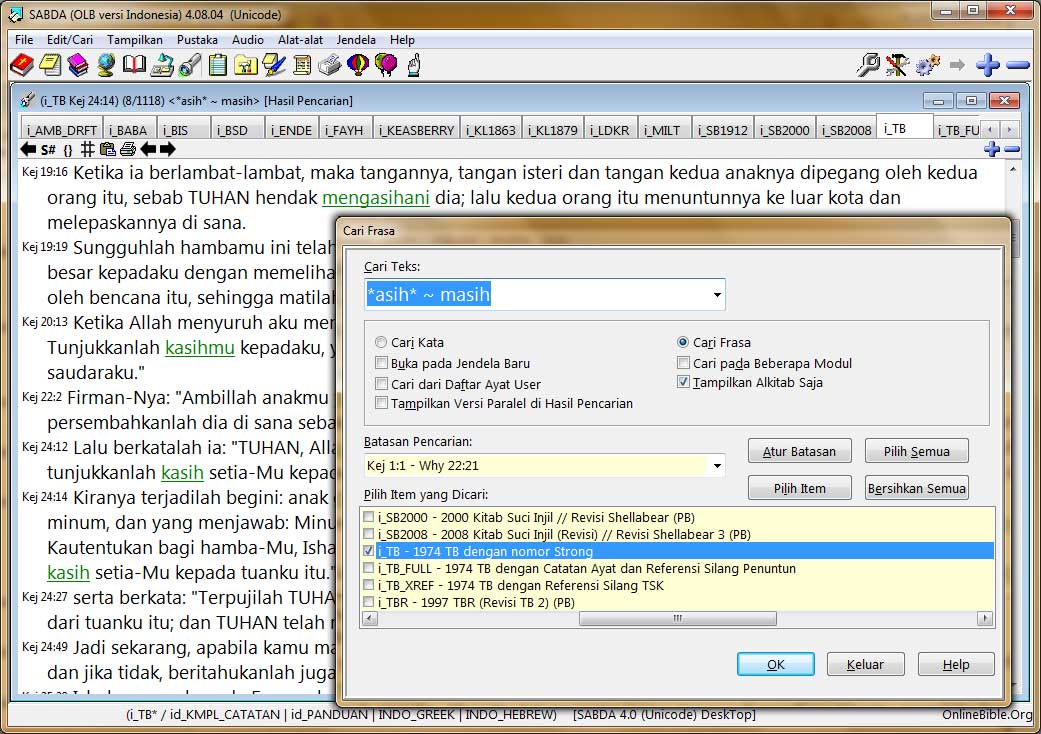Check Cari dari Daftar Ayat User

point(381,384)
